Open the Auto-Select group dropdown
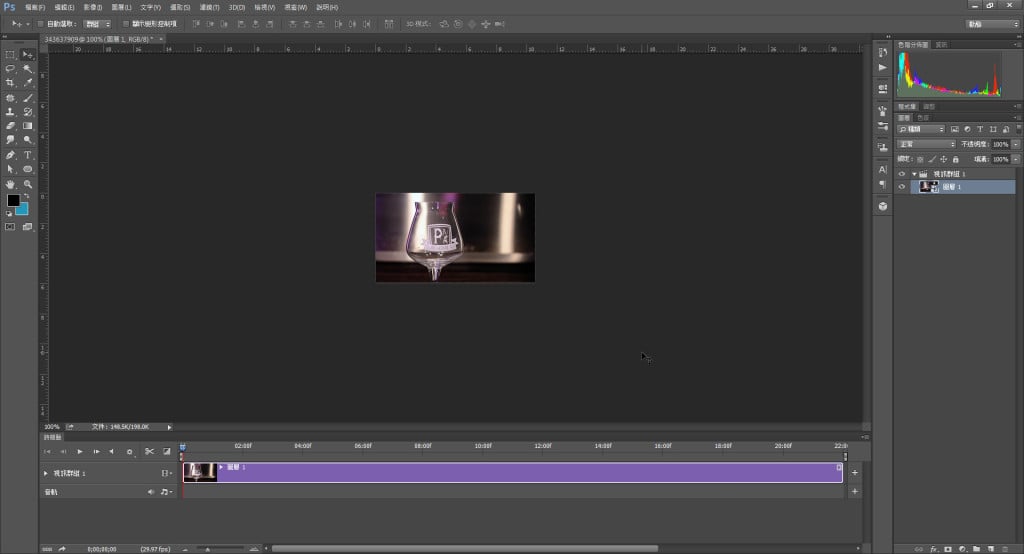 97,24
